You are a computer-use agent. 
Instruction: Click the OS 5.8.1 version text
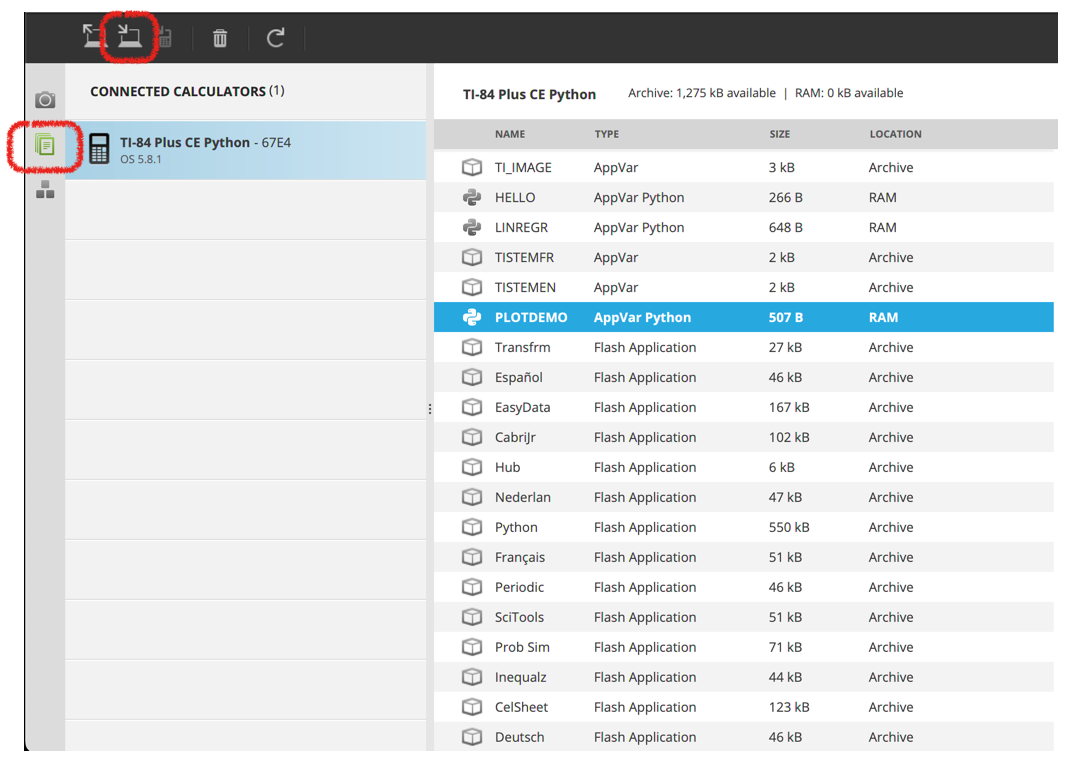click(x=141, y=160)
